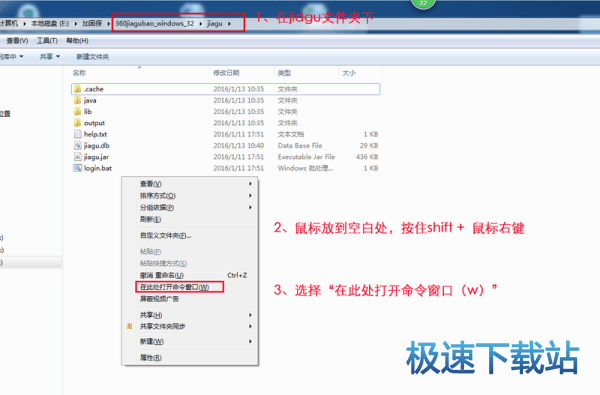Expand the 共享(H) submenu arrow
Screen dimensions: 600x395
250,315
